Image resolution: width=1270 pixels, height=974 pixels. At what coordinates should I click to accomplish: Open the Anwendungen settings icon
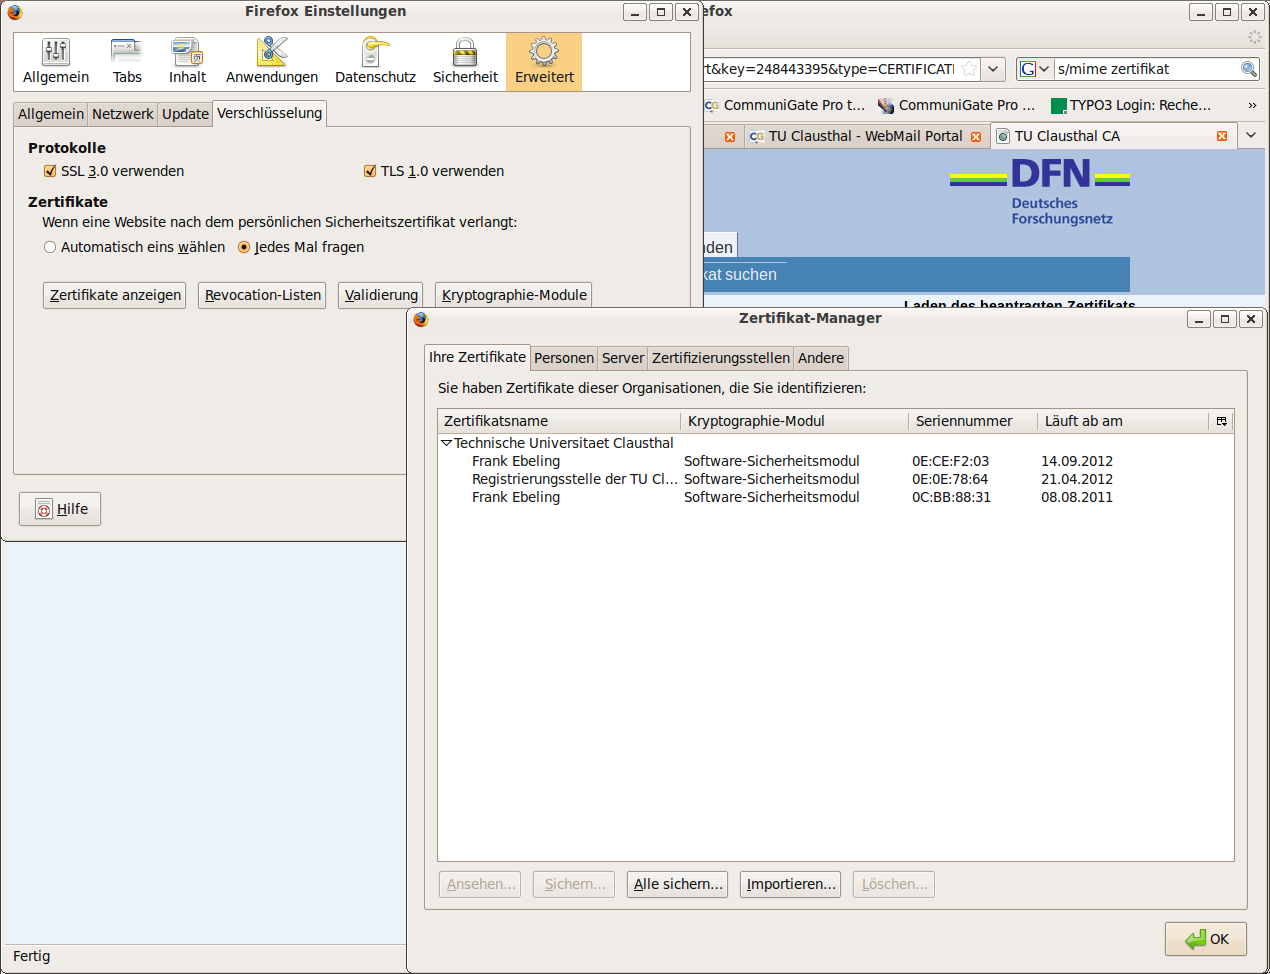tap(271, 52)
